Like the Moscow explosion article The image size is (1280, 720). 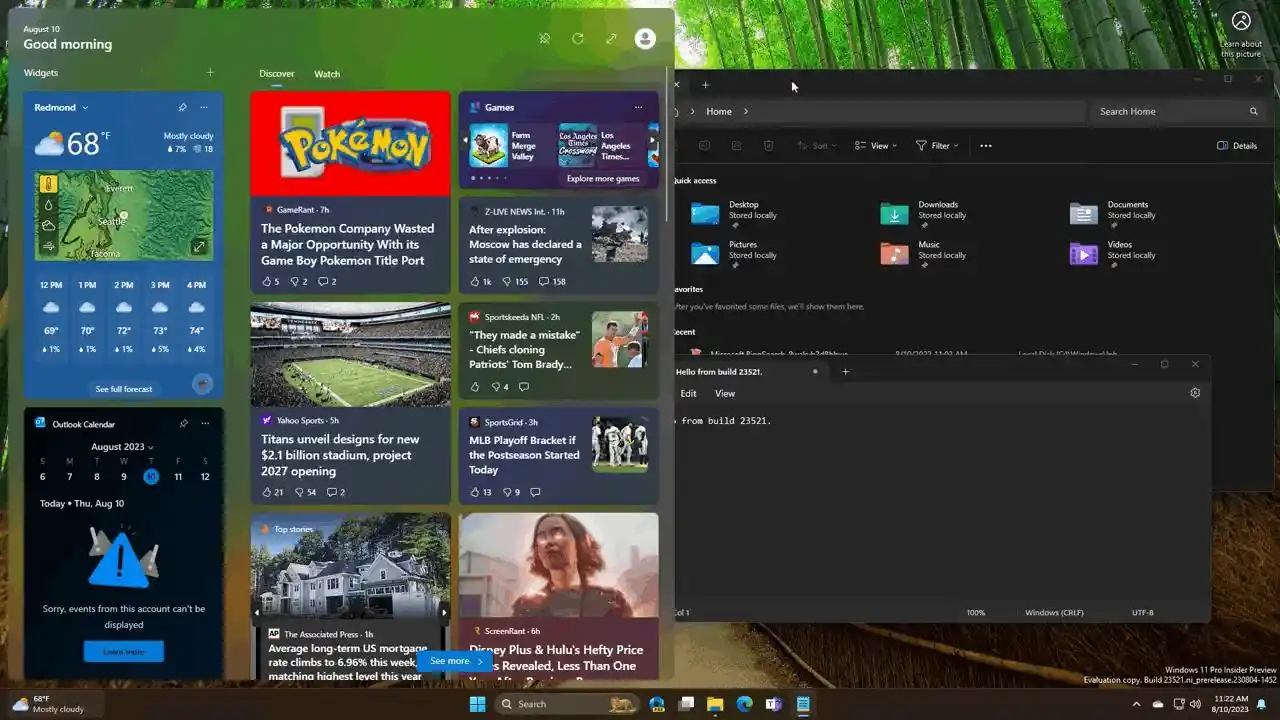pyautogui.click(x=480, y=282)
